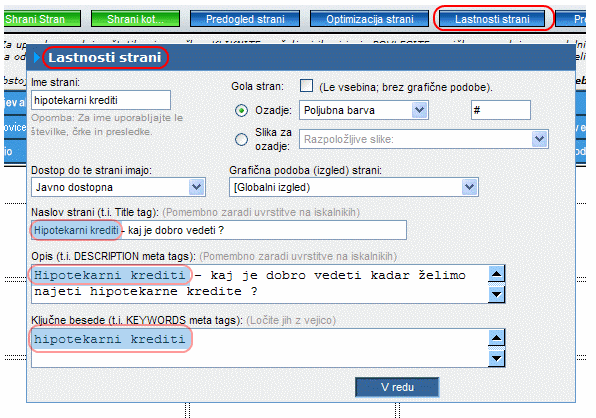Focus the Ime strani input field
The image size is (596, 418).
tap(101, 100)
